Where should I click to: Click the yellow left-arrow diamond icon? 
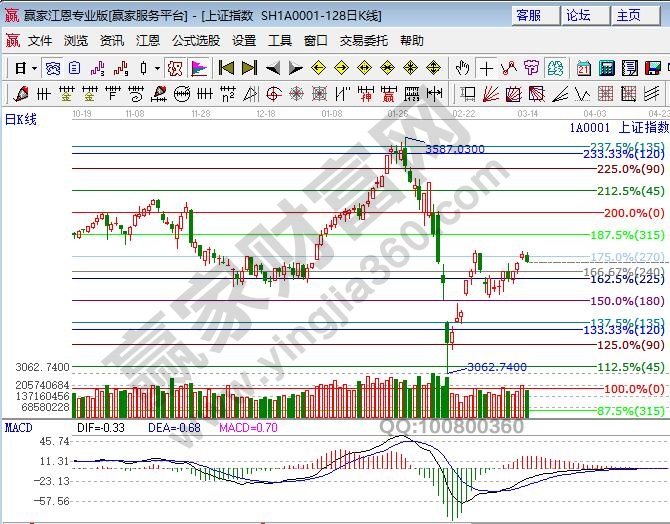(x=318, y=68)
